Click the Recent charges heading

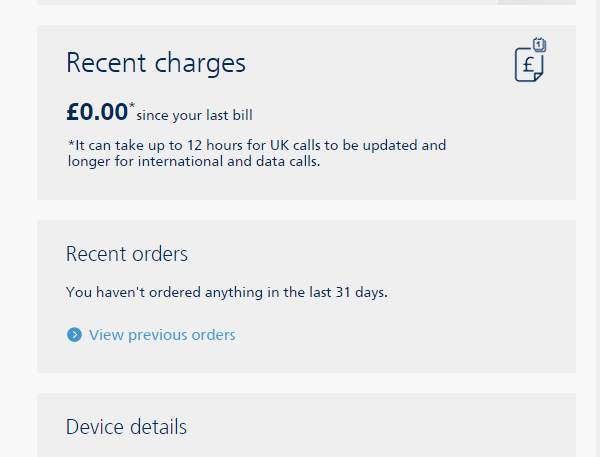pyautogui.click(x=155, y=63)
